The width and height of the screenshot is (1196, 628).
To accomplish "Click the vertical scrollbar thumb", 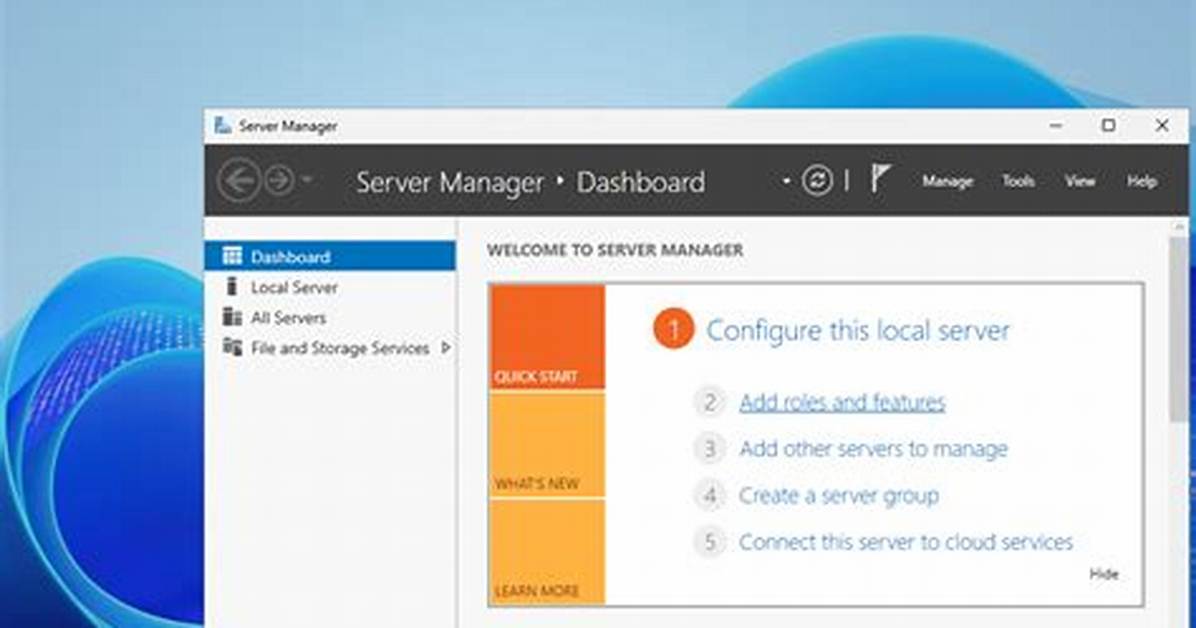I will click(x=1179, y=328).
